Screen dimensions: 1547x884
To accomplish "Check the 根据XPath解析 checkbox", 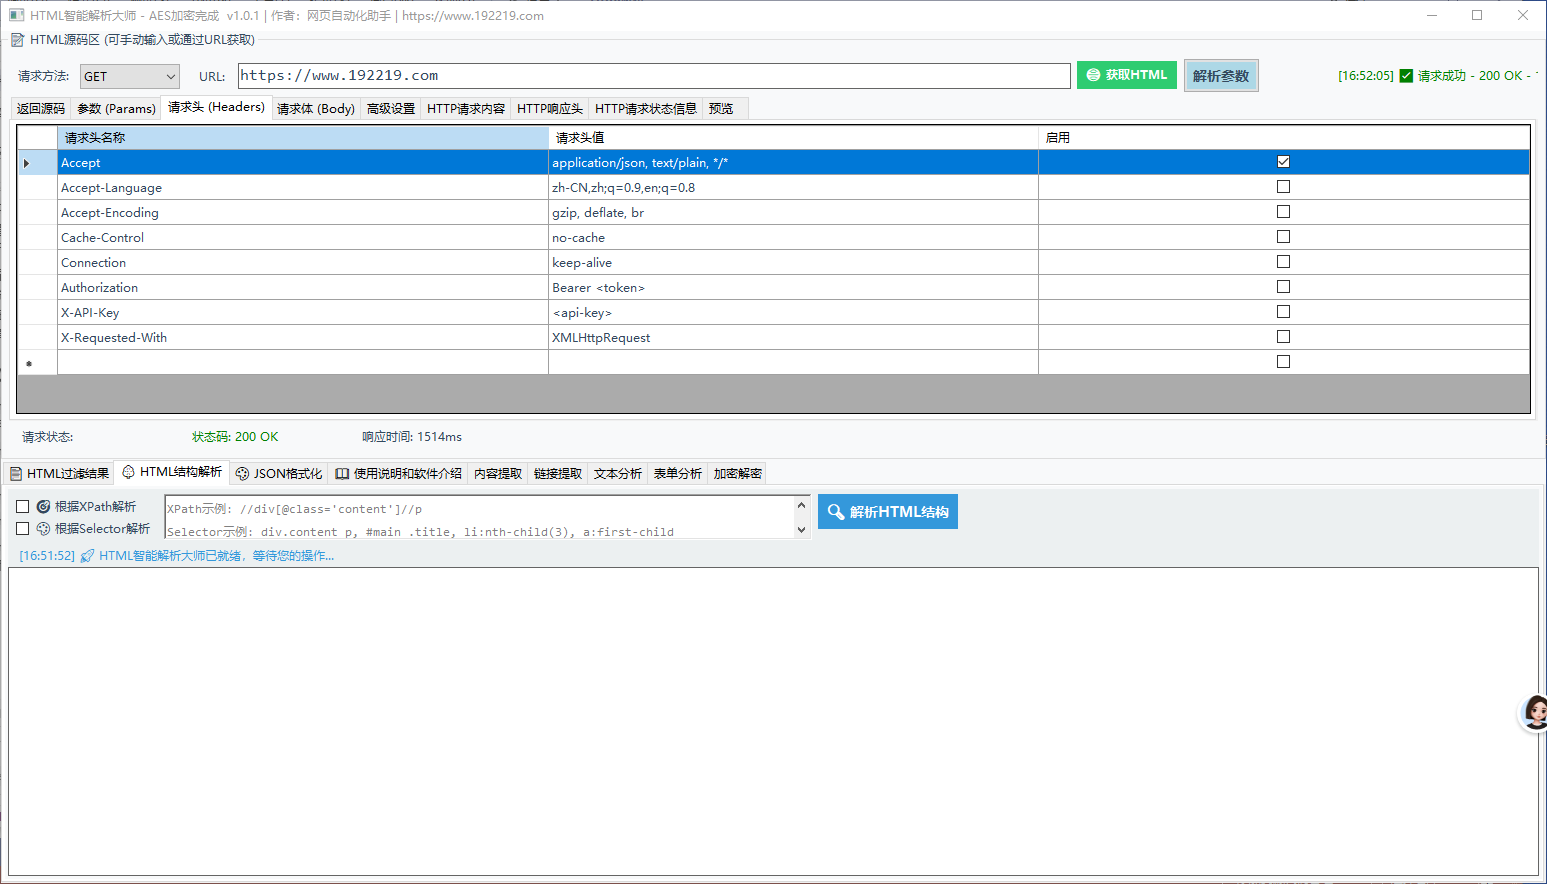I will coord(22,507).
